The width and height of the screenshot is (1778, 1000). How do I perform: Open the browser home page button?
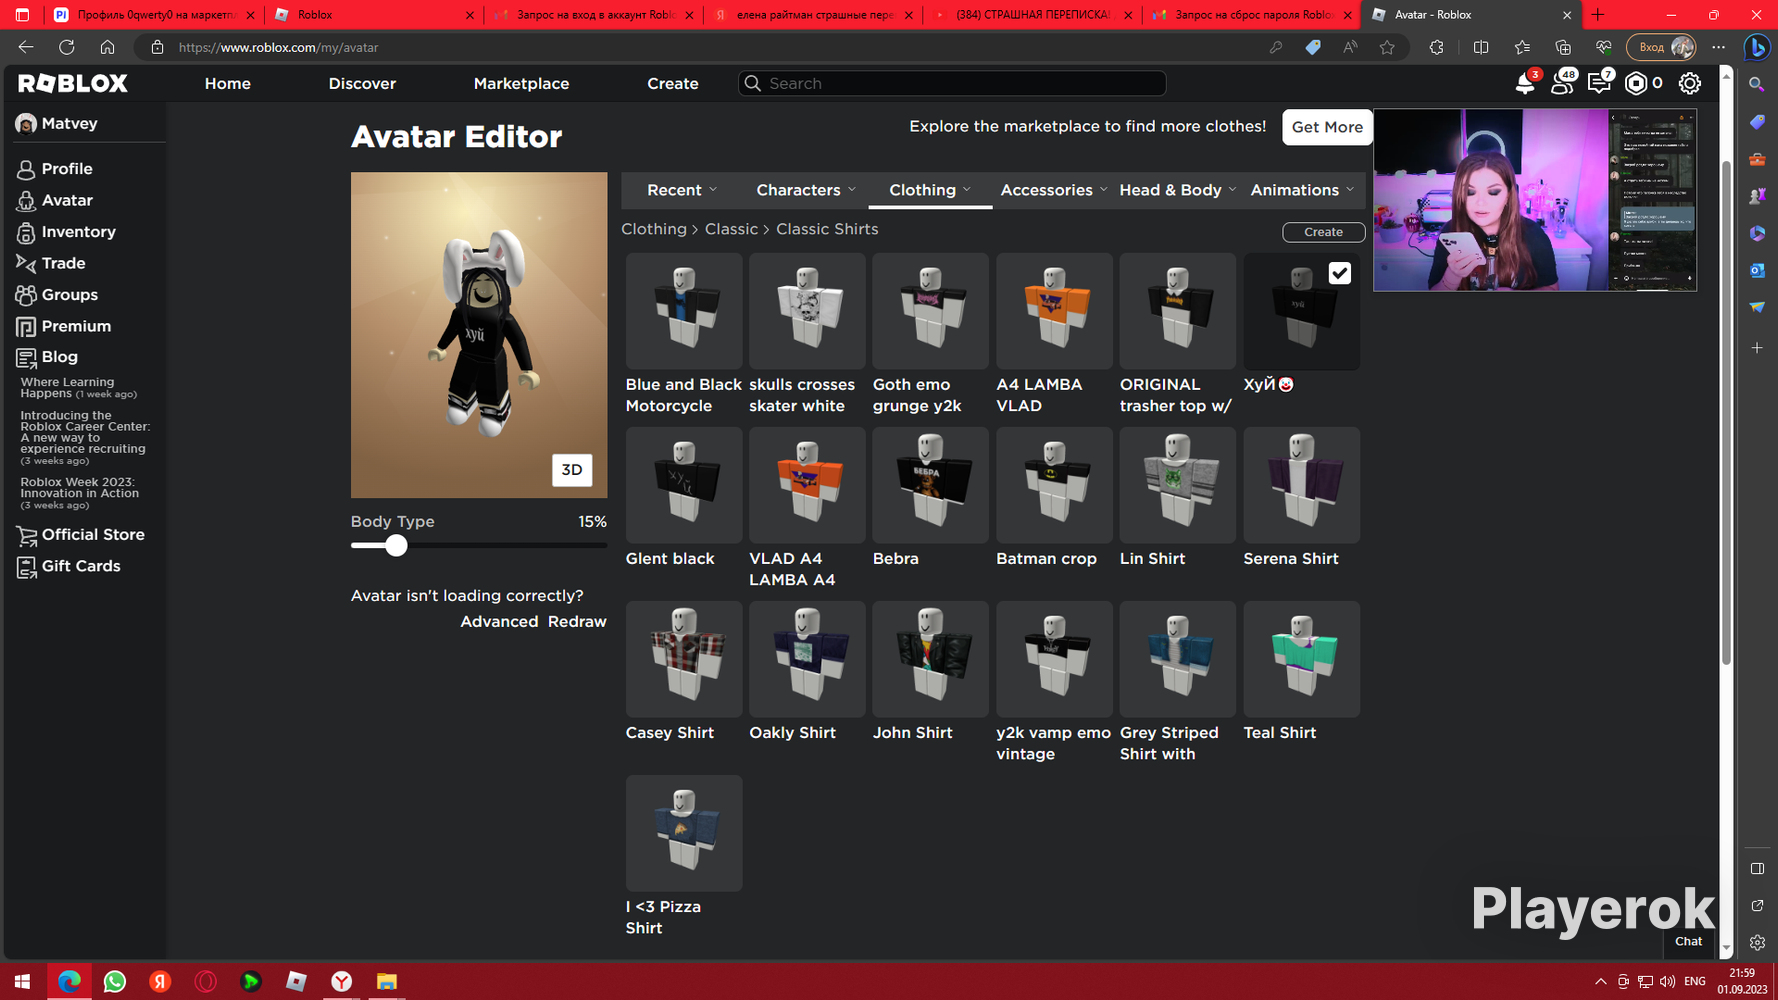(x=107, y=47)
